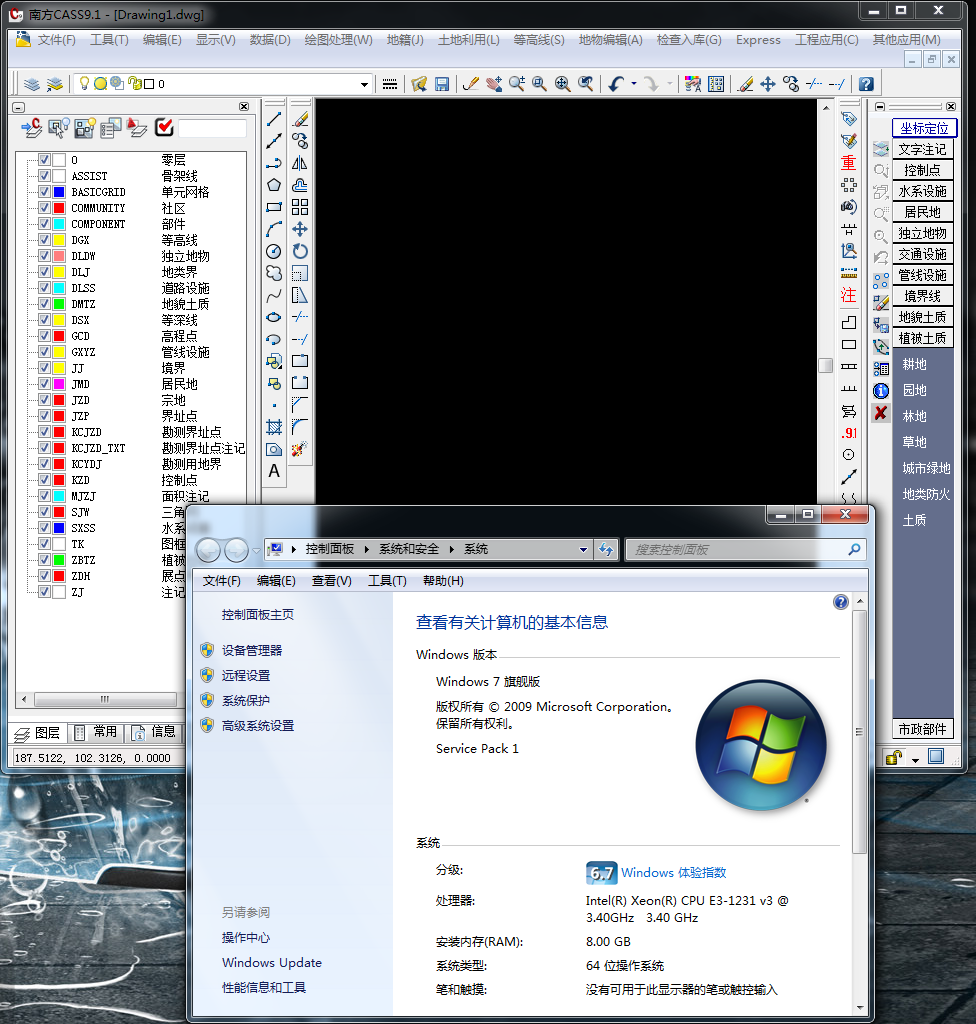Screen dimensions: 976x1024
Task: Open the Express menu
Action: click(x=758, y=40)
